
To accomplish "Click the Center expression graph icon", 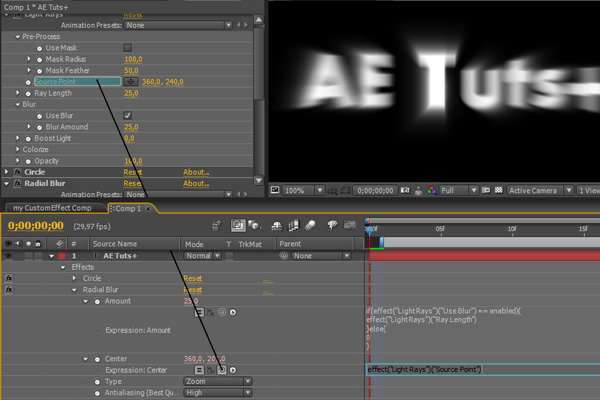I will [210, 370].
